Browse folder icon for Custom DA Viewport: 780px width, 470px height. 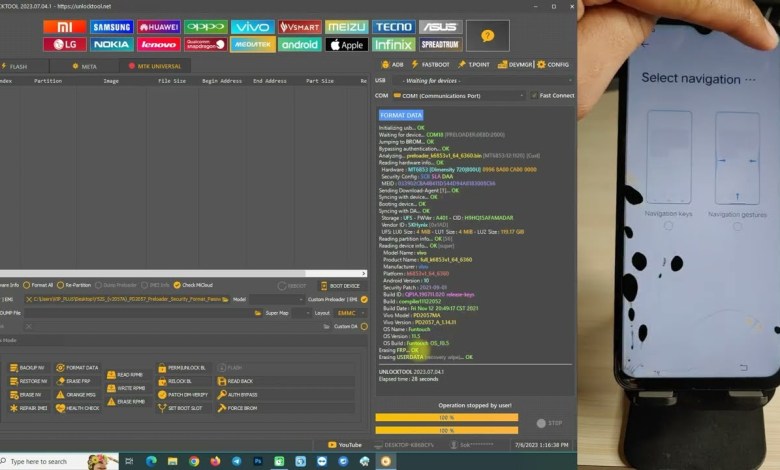326,327
